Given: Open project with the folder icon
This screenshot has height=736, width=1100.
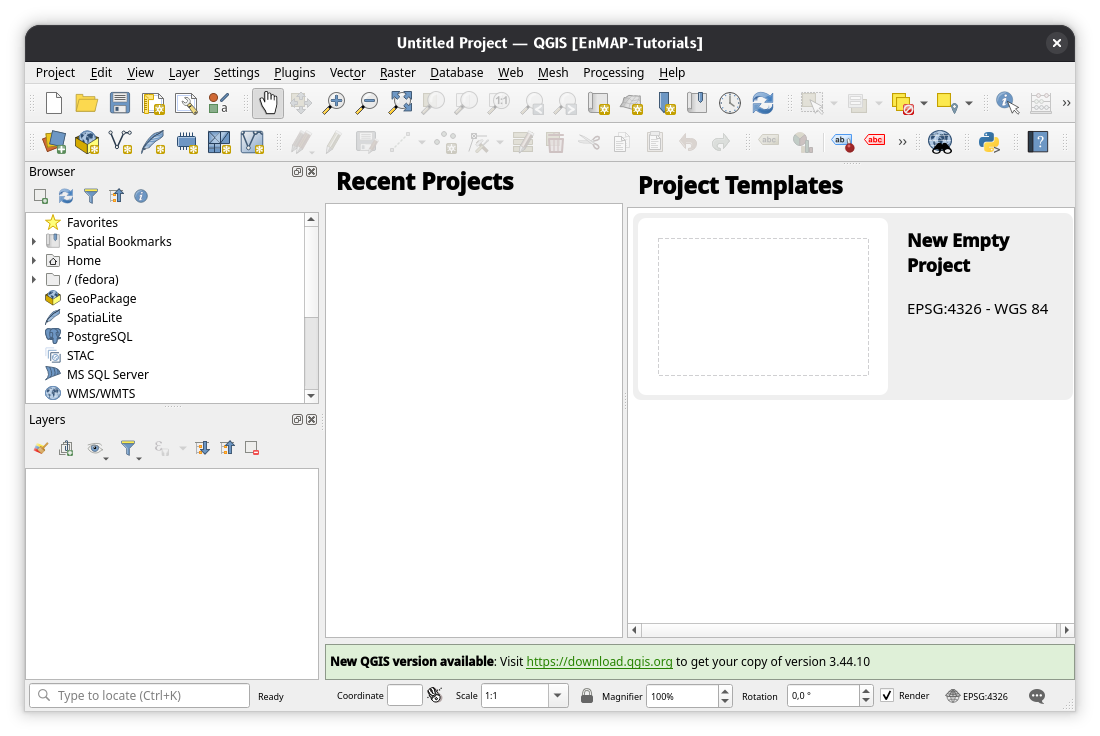Looking at the screenshot, I should tap(86, 103).
